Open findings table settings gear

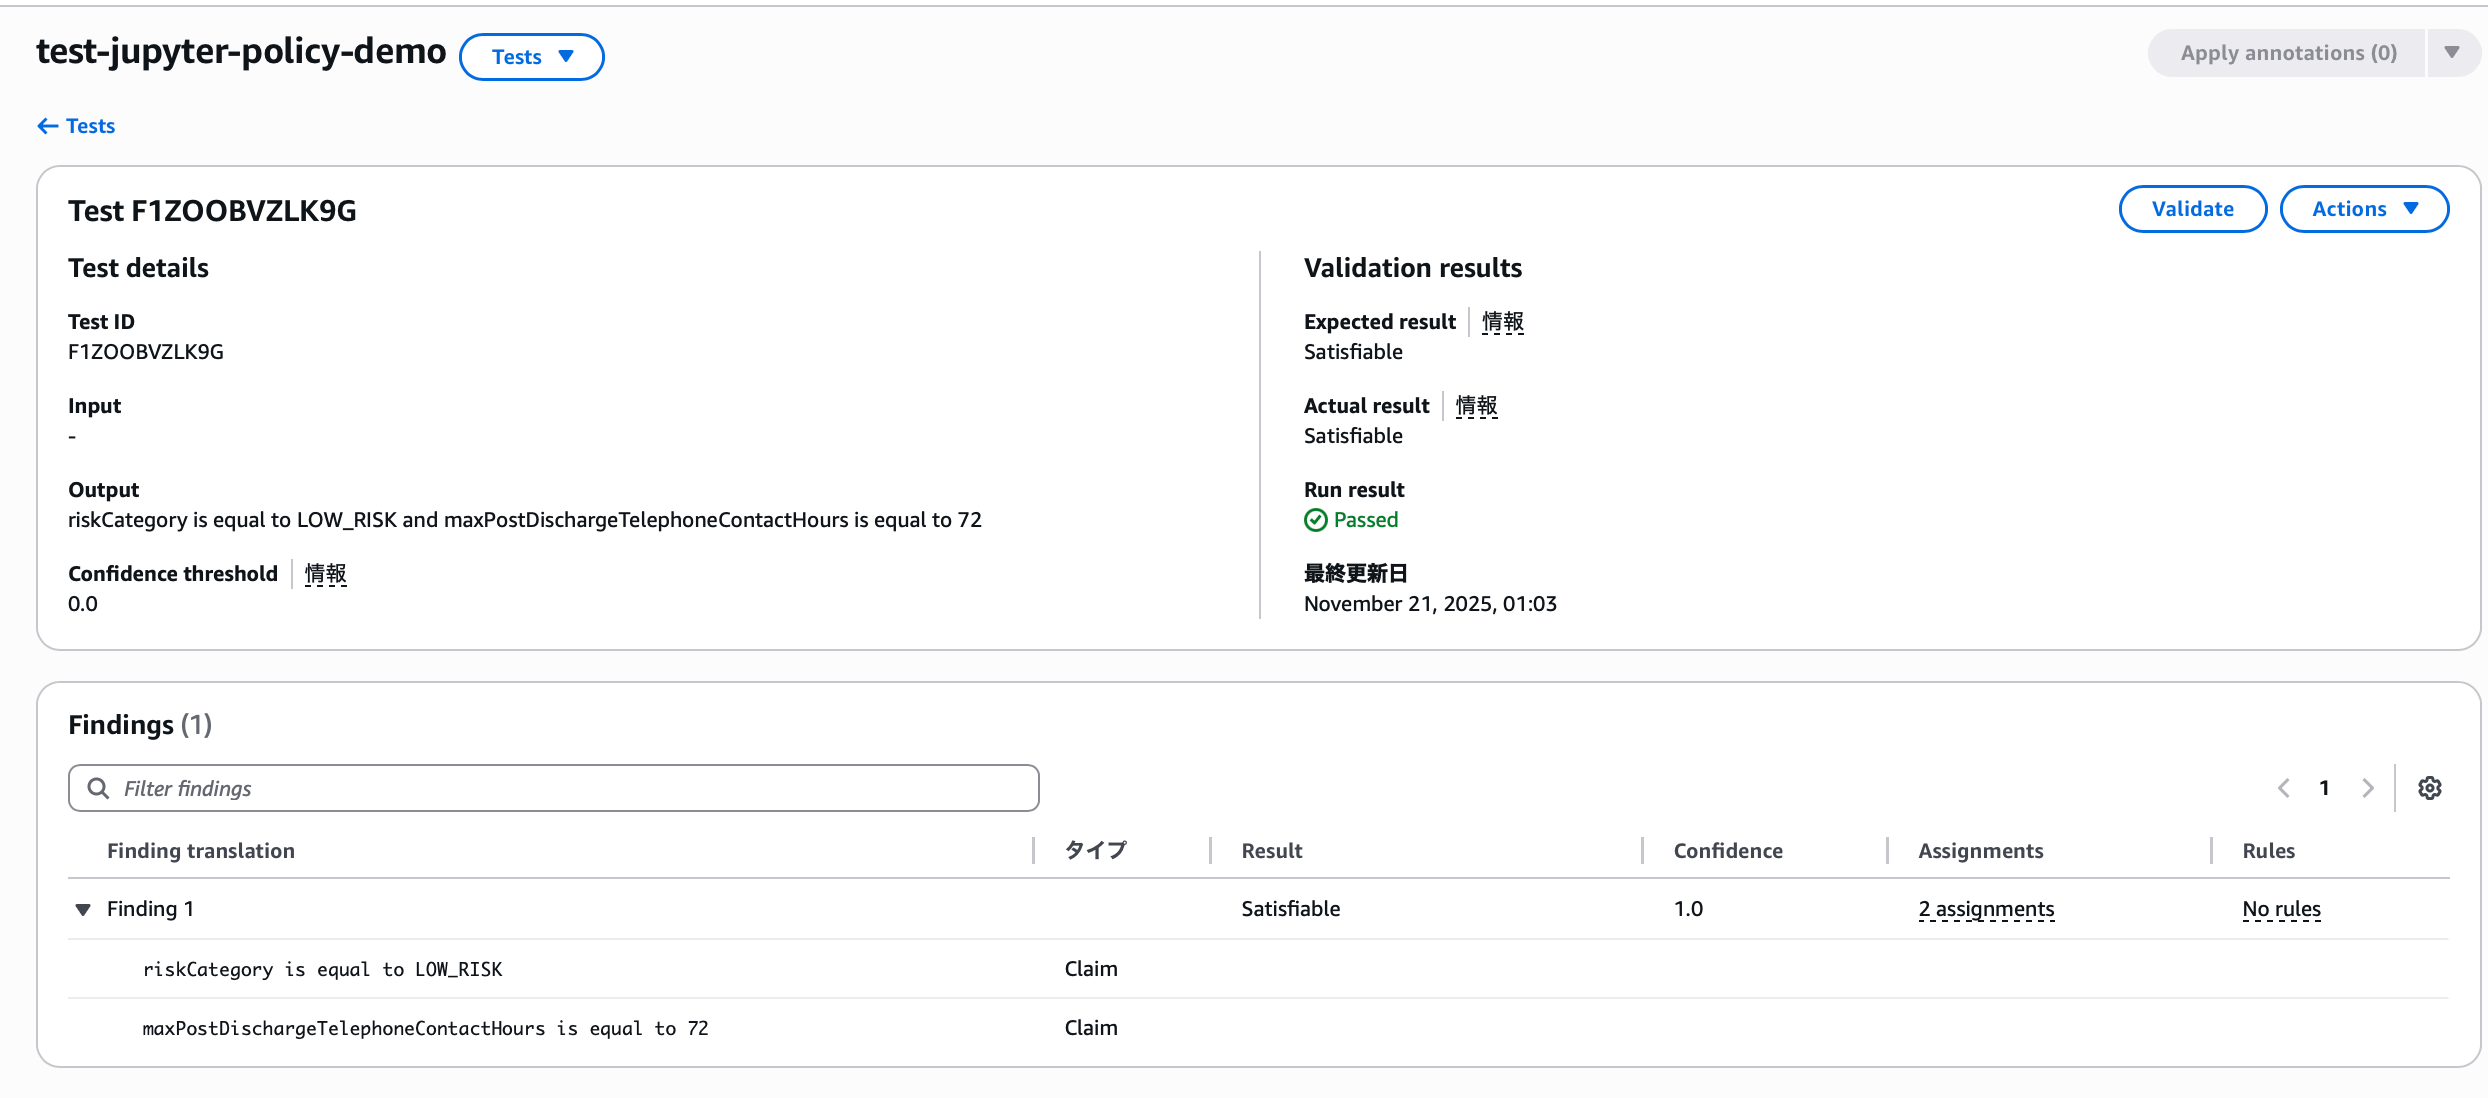click(2429, 788)
